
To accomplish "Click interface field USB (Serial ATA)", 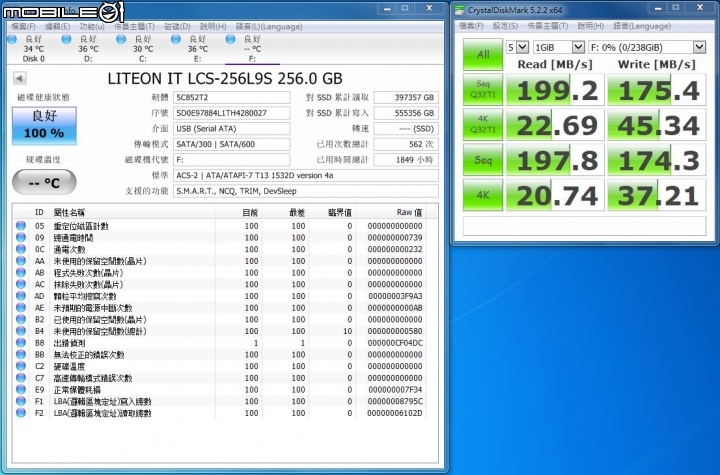I will [x=231, y=129].
